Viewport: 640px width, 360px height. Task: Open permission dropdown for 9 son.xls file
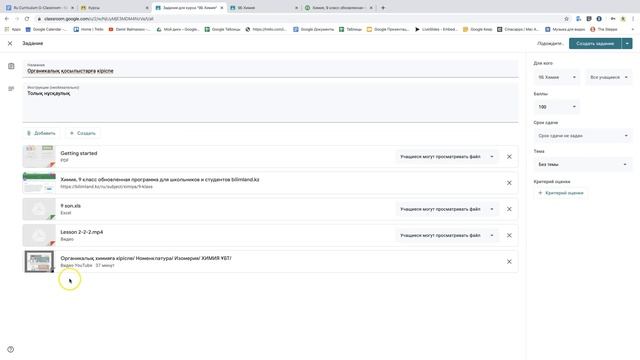point(447,209)
